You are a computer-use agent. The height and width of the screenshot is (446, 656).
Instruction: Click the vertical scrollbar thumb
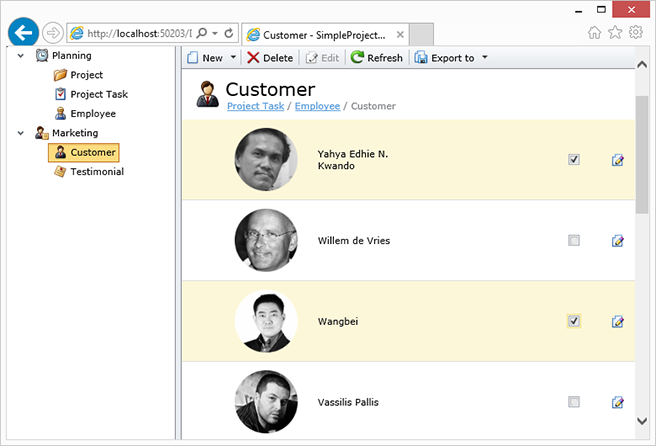pos(642,155)
